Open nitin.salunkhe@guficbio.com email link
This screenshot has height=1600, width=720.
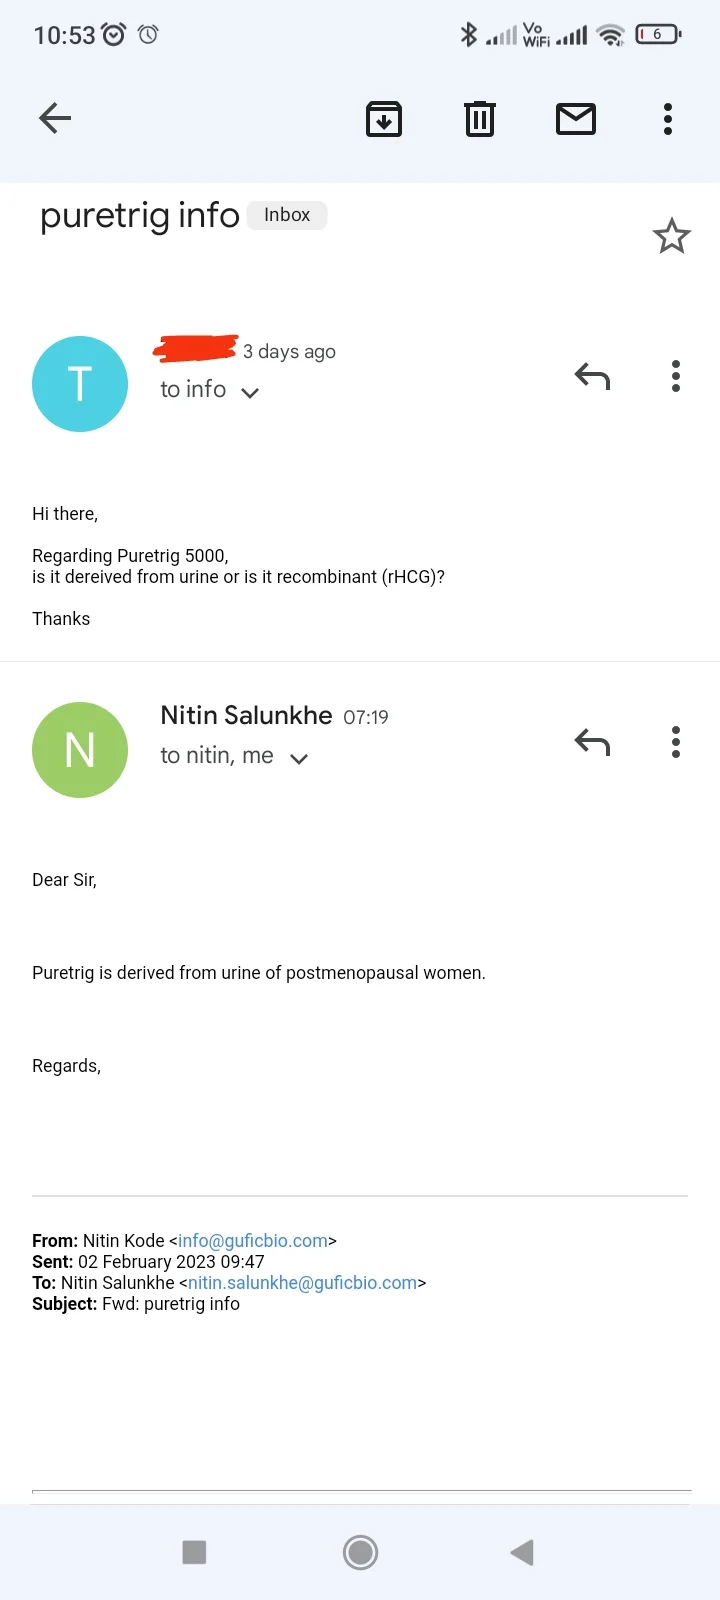302,1283
